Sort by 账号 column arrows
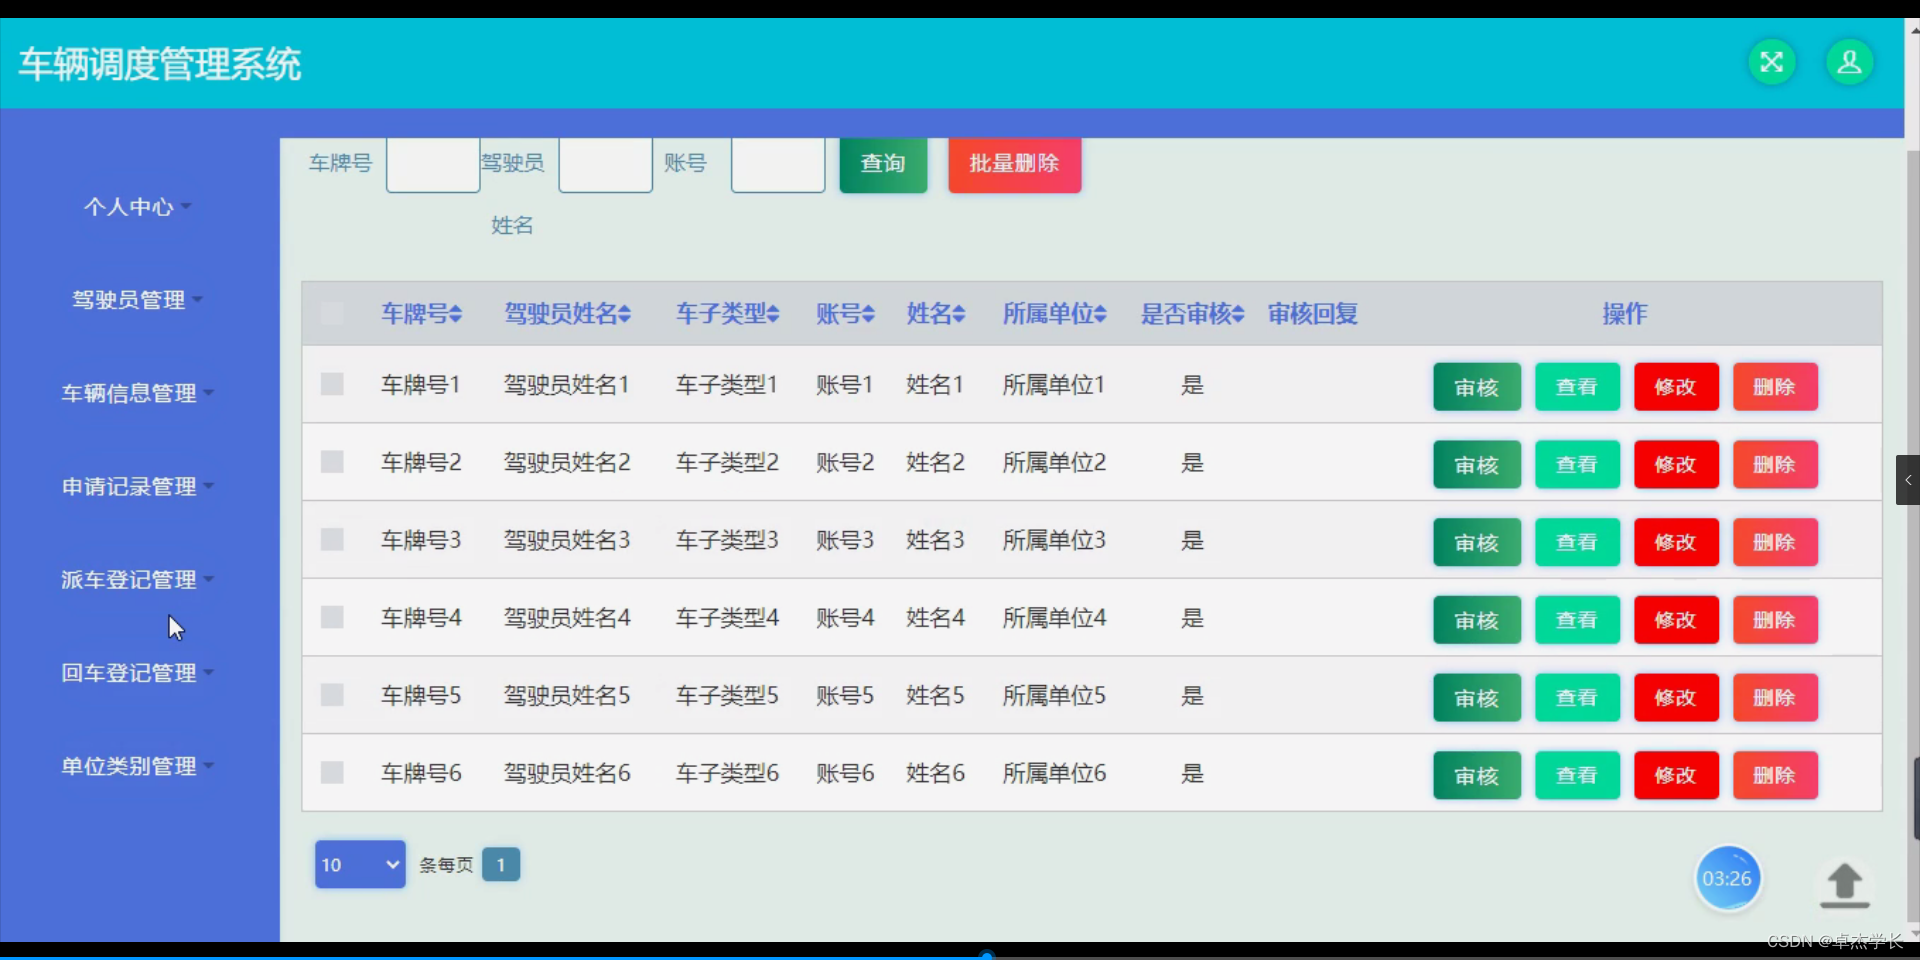The image size is (1920, 960). coord(868,314)
